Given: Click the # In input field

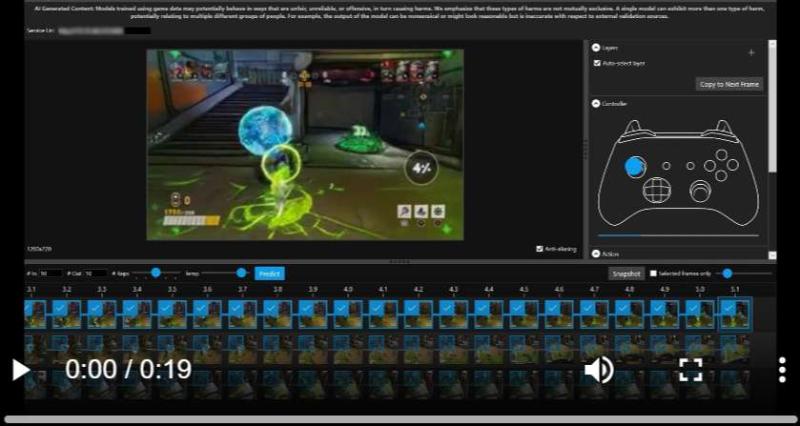Looking at the screenshot, I should tap(51, 273).
